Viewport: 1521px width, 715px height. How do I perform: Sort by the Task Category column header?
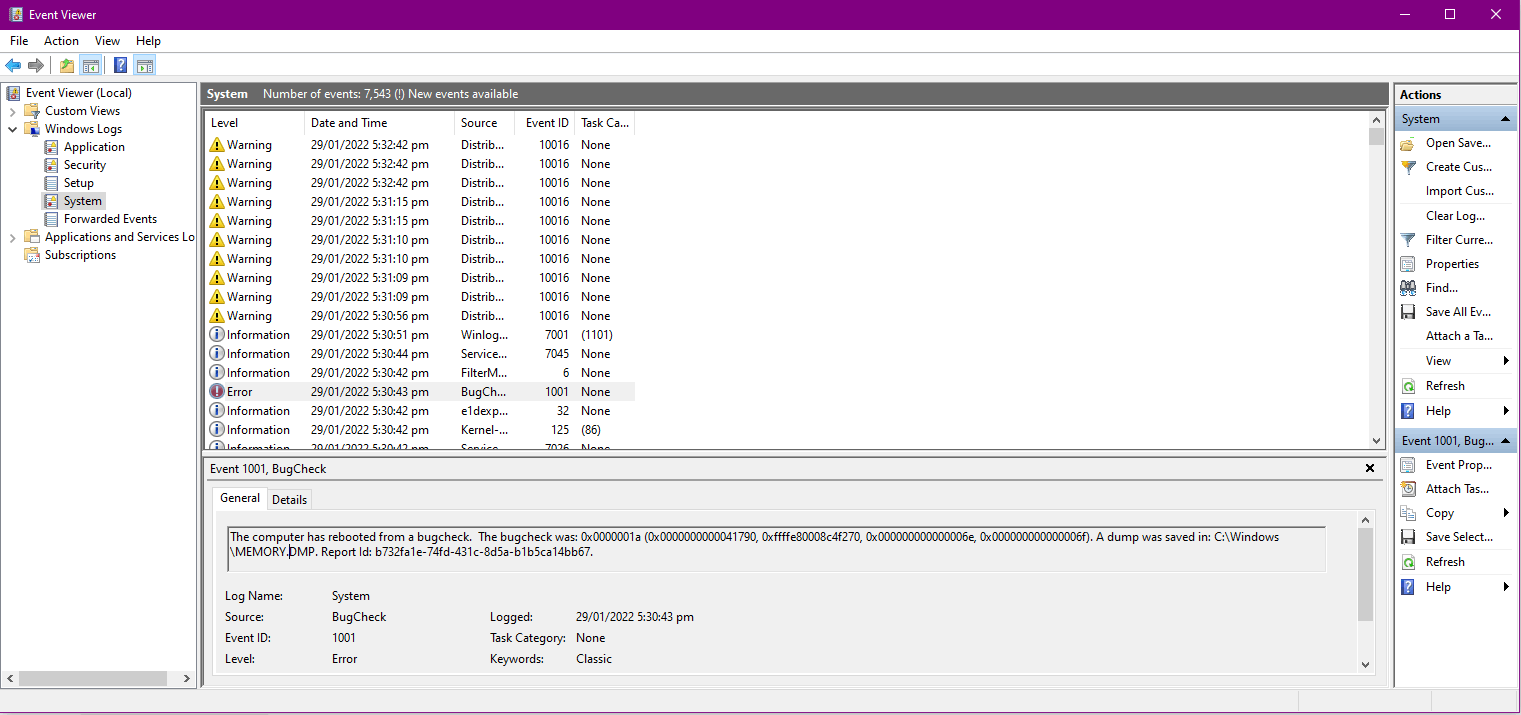[604, 123]
